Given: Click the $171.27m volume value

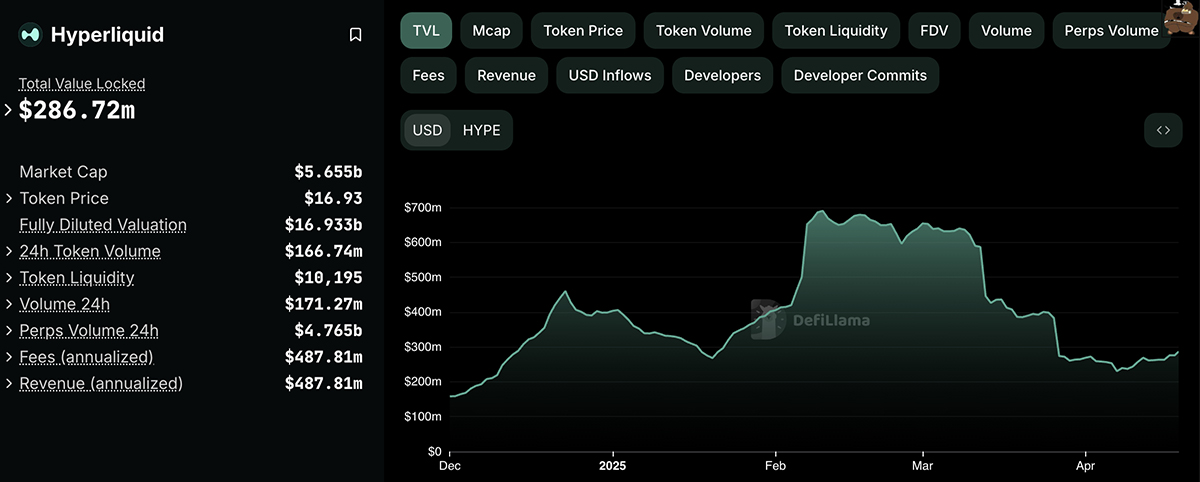Looking at the screenshot, I should pyautogui.click(x=323, y=304).
